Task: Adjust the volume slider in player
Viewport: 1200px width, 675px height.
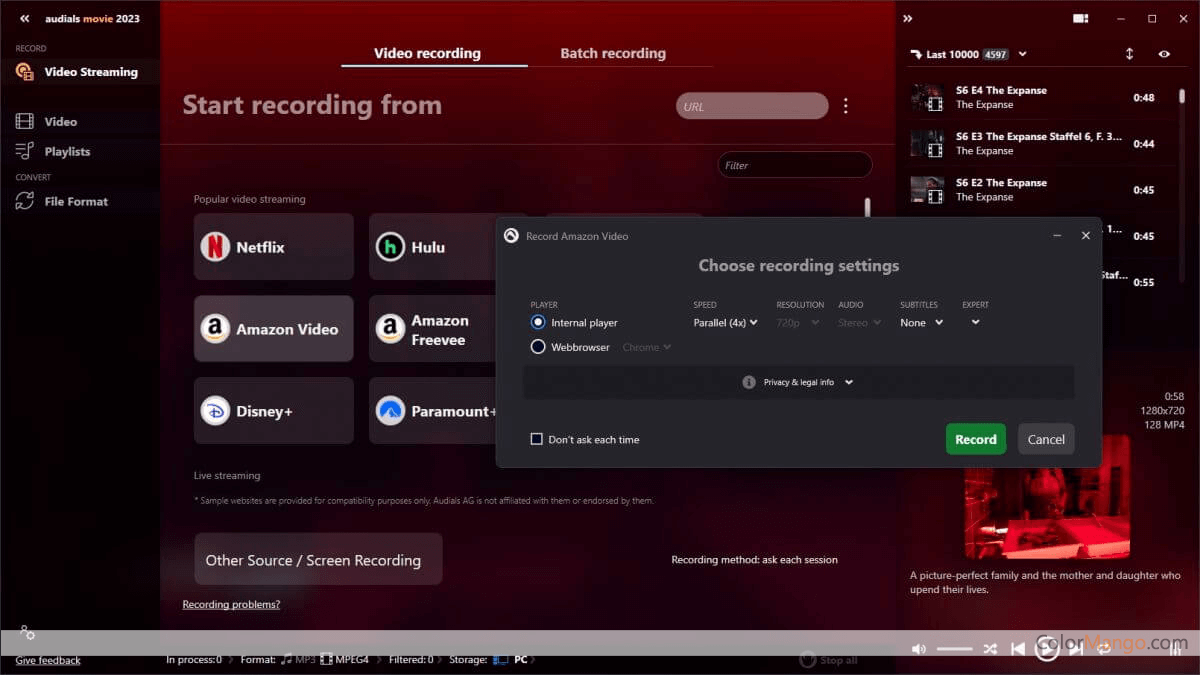Action: coord(954,649)
